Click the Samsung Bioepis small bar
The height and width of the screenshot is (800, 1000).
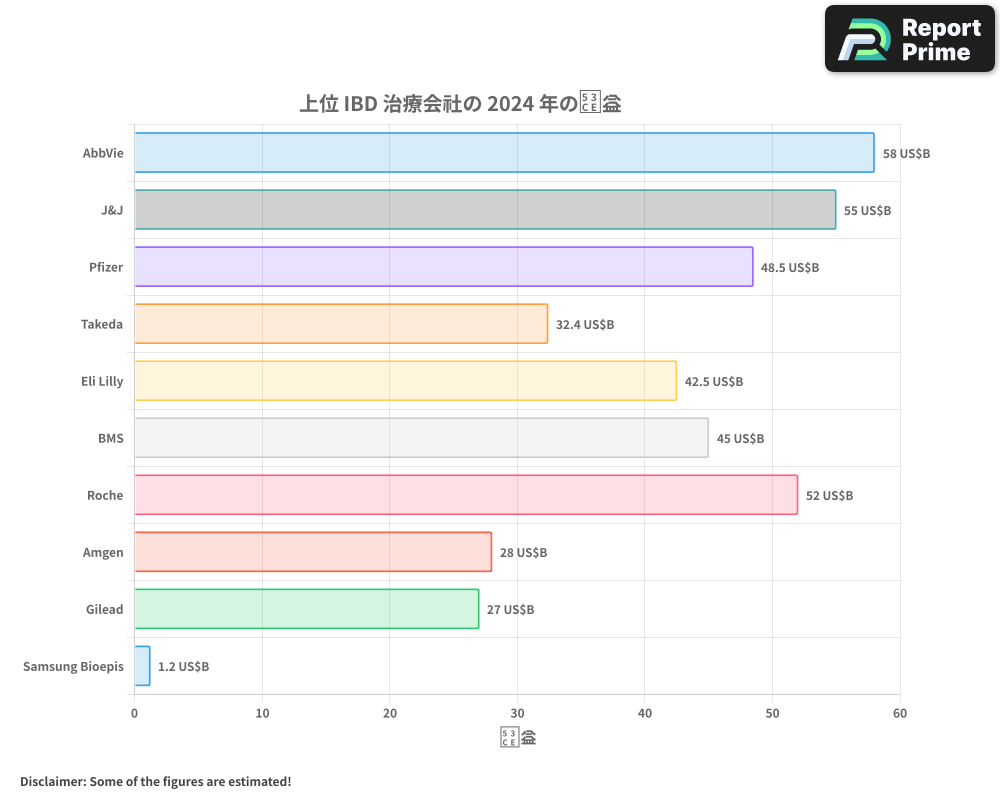click(141, 666)
